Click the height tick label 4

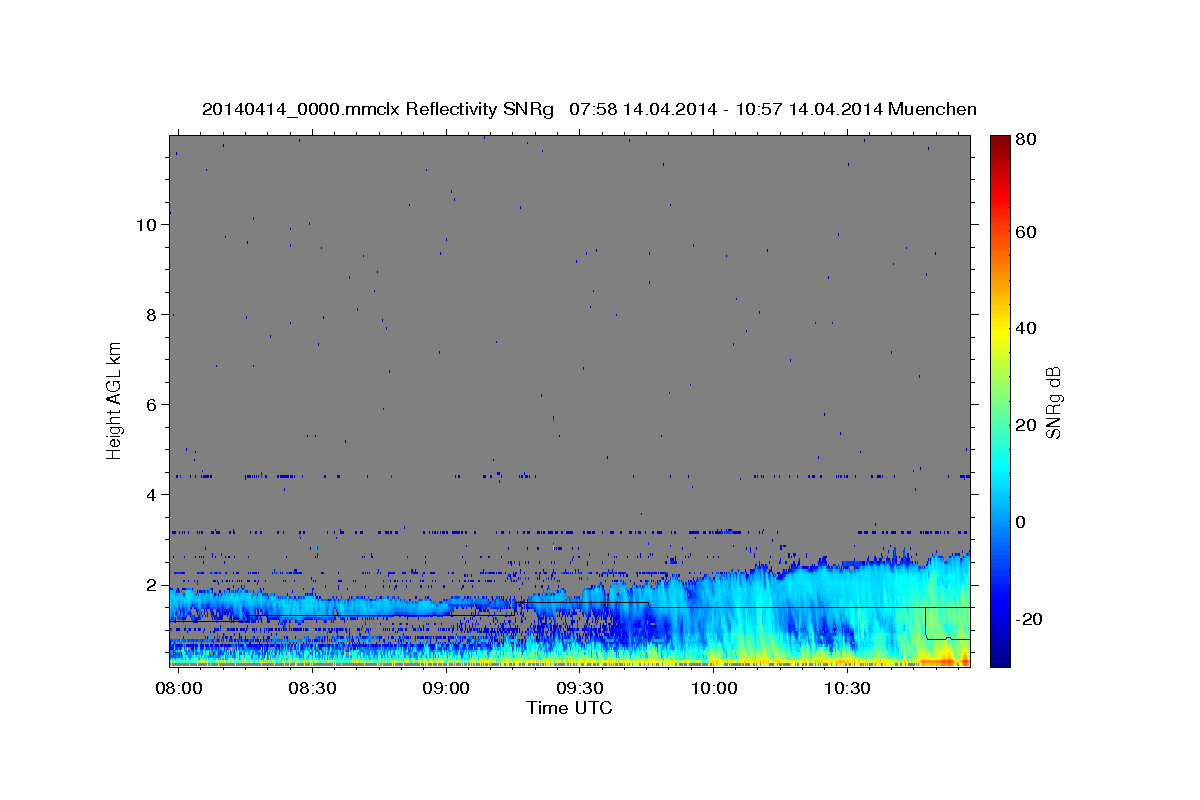(152, 495)
